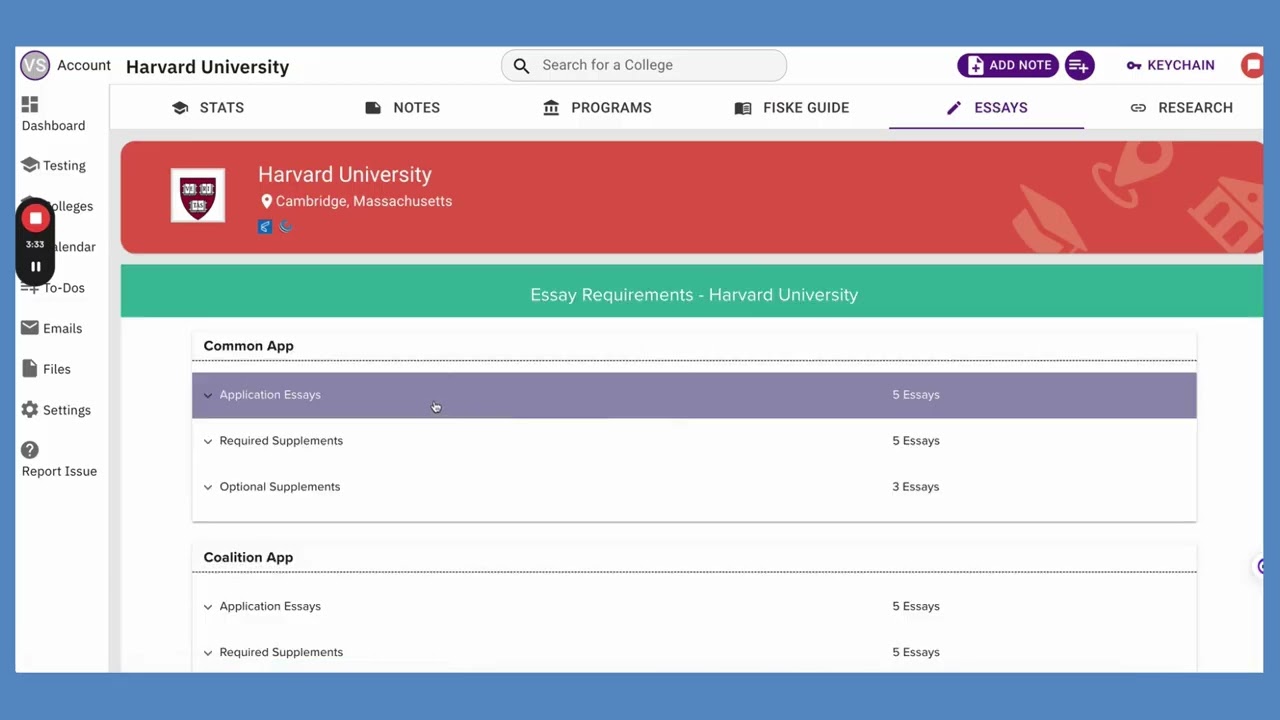The image size is (1280, 720).
Task: Open Dashboard in the sidebar
Action: [x=53, y=126]
